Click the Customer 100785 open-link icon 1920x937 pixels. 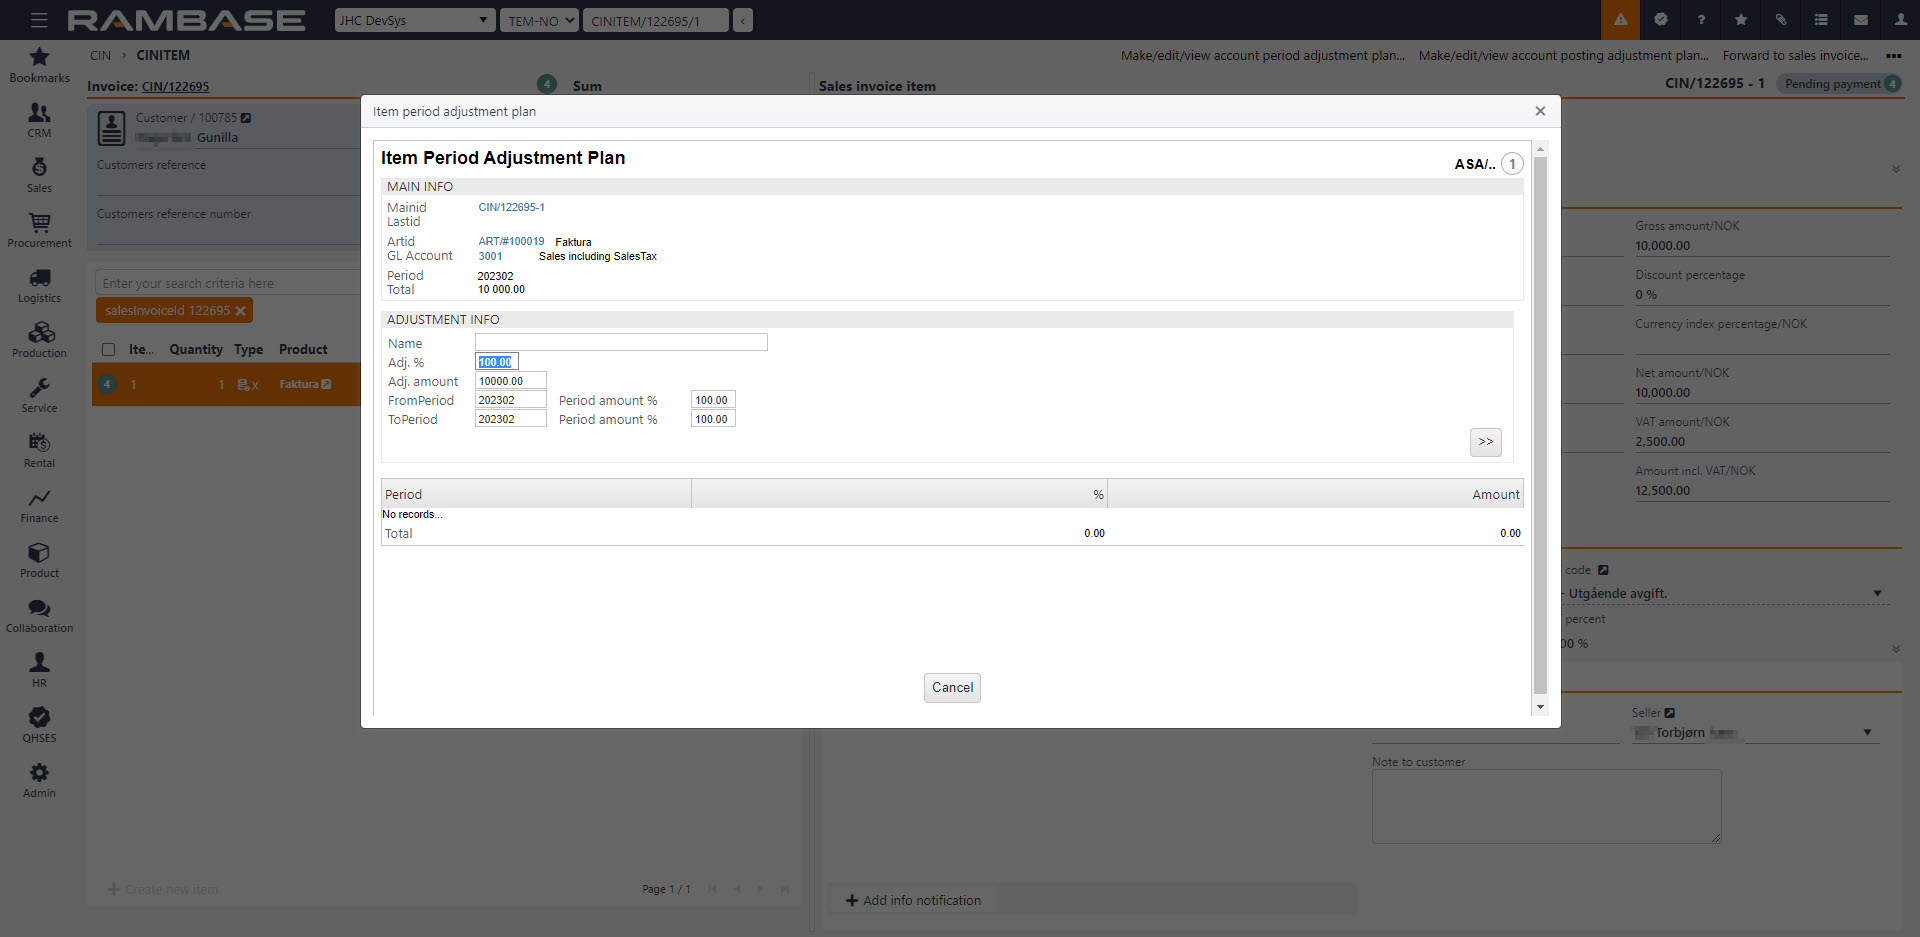tap(246, 118)
